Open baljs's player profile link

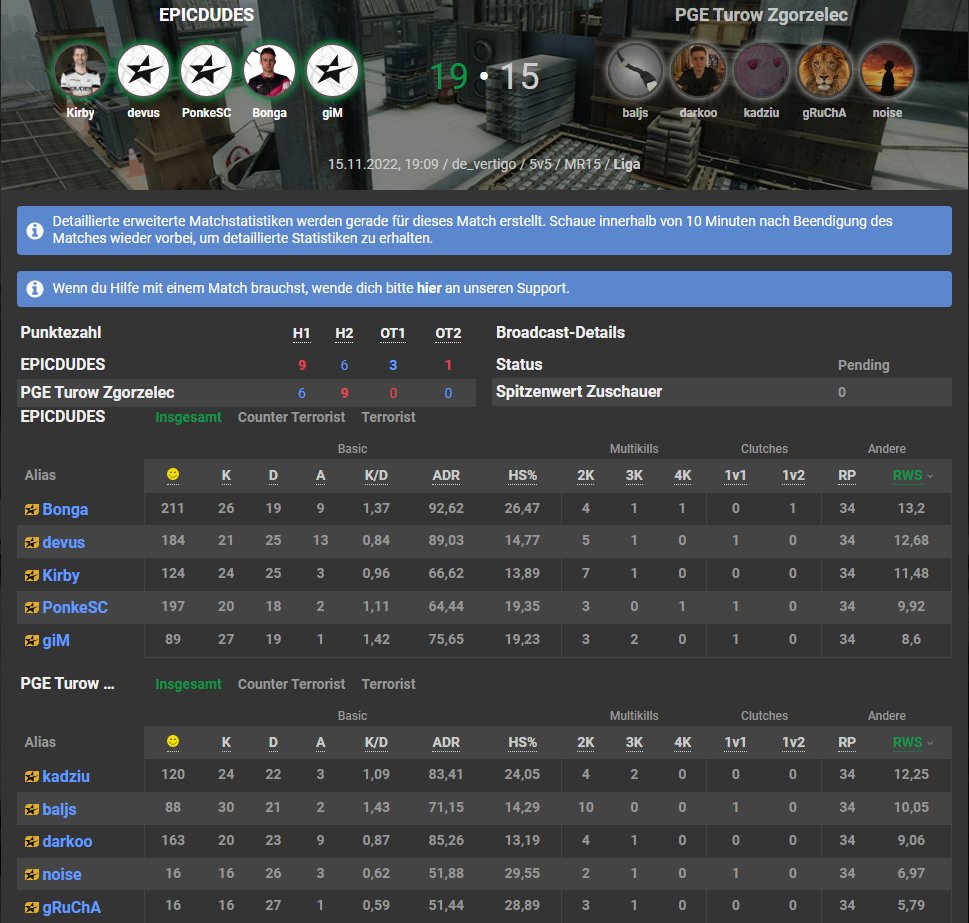point(59,809)
